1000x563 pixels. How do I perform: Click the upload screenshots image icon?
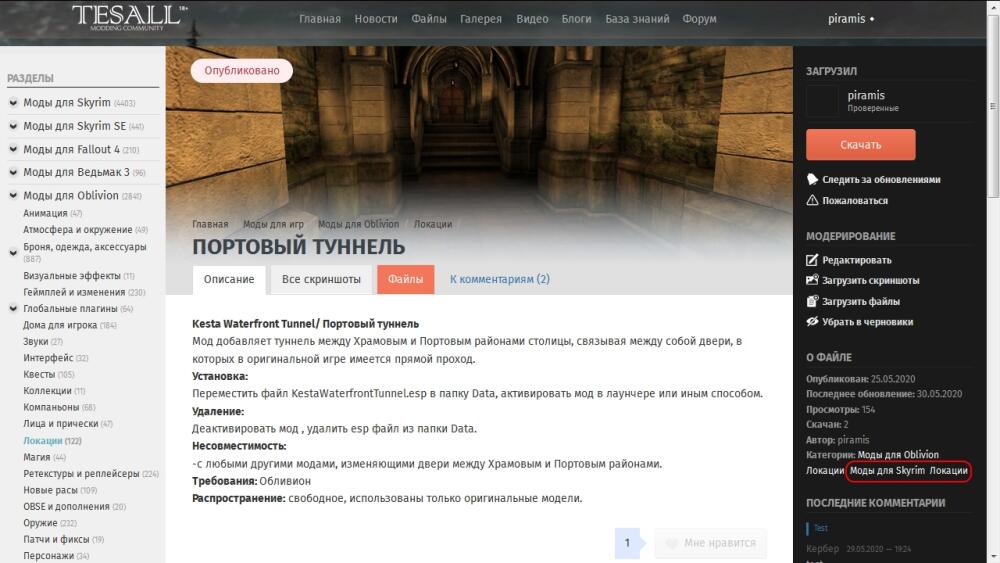(x=812, y=280)
